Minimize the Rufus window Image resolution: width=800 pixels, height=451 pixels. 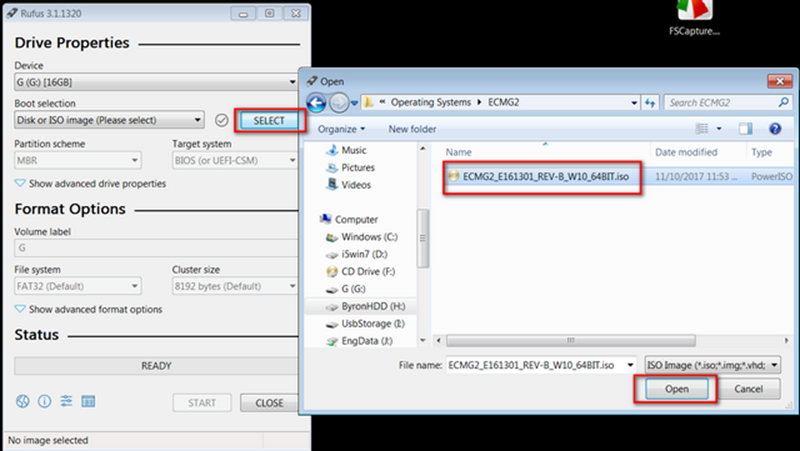[243, 13]
